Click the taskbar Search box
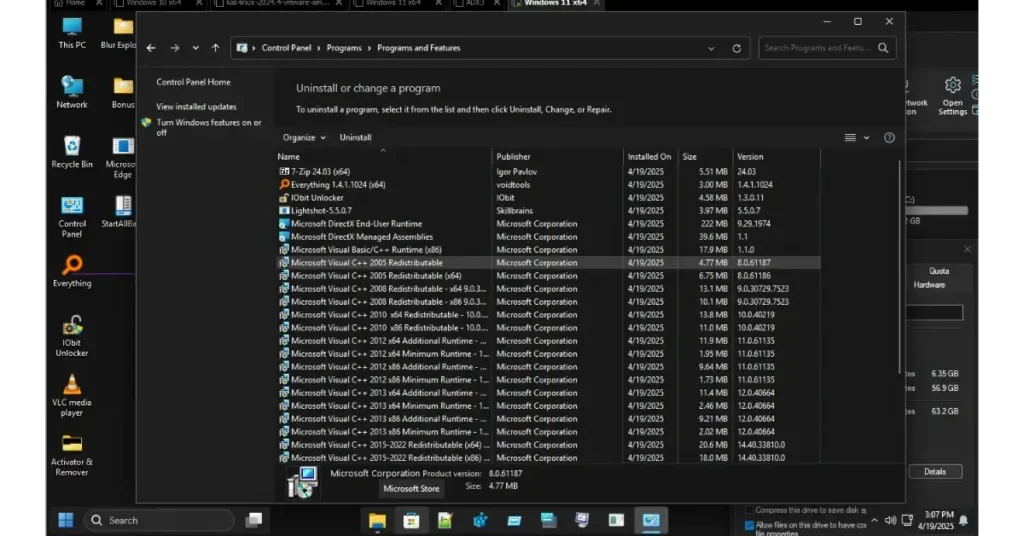 159,520
